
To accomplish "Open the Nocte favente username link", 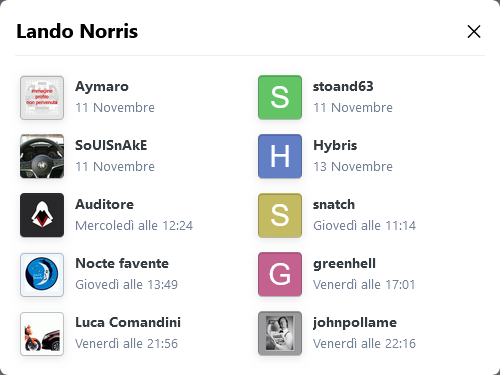I will pyautogui.click(x=122, y=263).
